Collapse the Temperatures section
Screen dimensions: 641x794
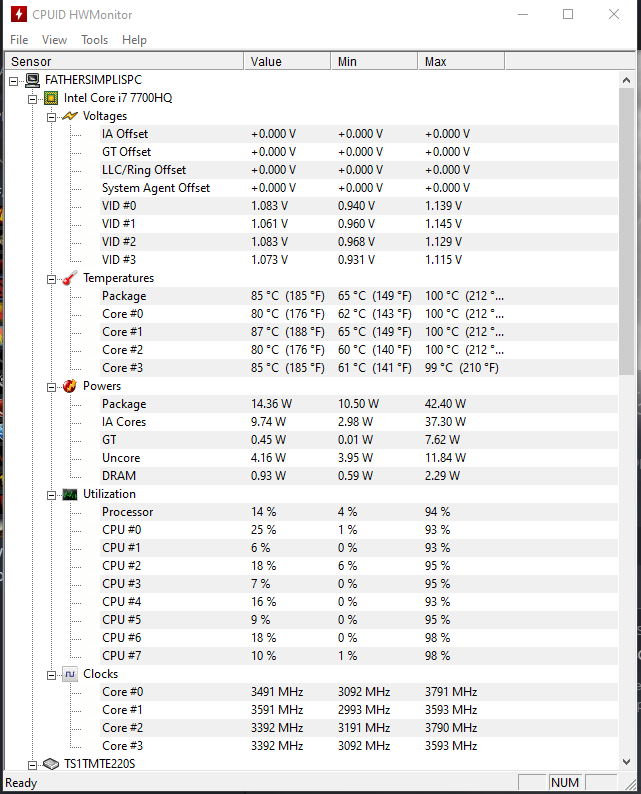[x=51, y=280]
